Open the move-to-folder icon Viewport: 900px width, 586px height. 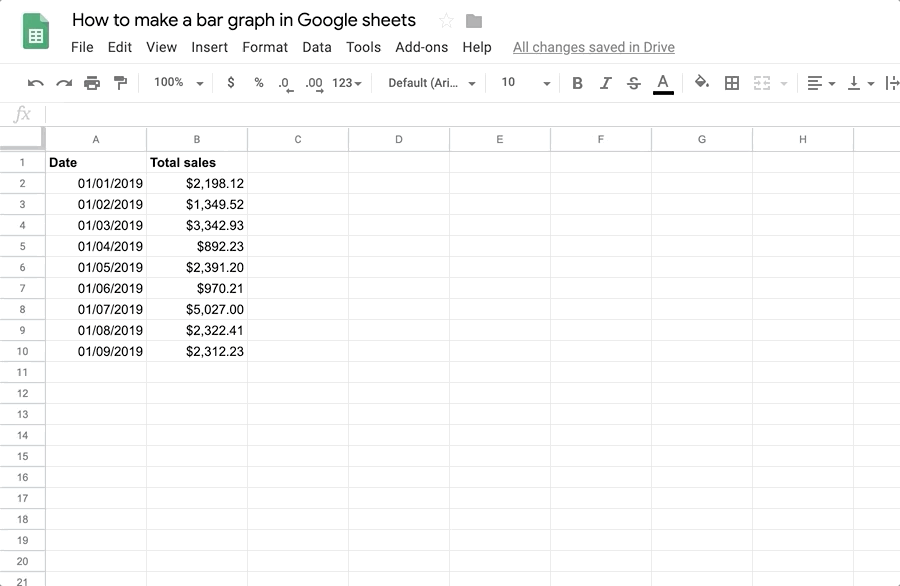point(474,21)
